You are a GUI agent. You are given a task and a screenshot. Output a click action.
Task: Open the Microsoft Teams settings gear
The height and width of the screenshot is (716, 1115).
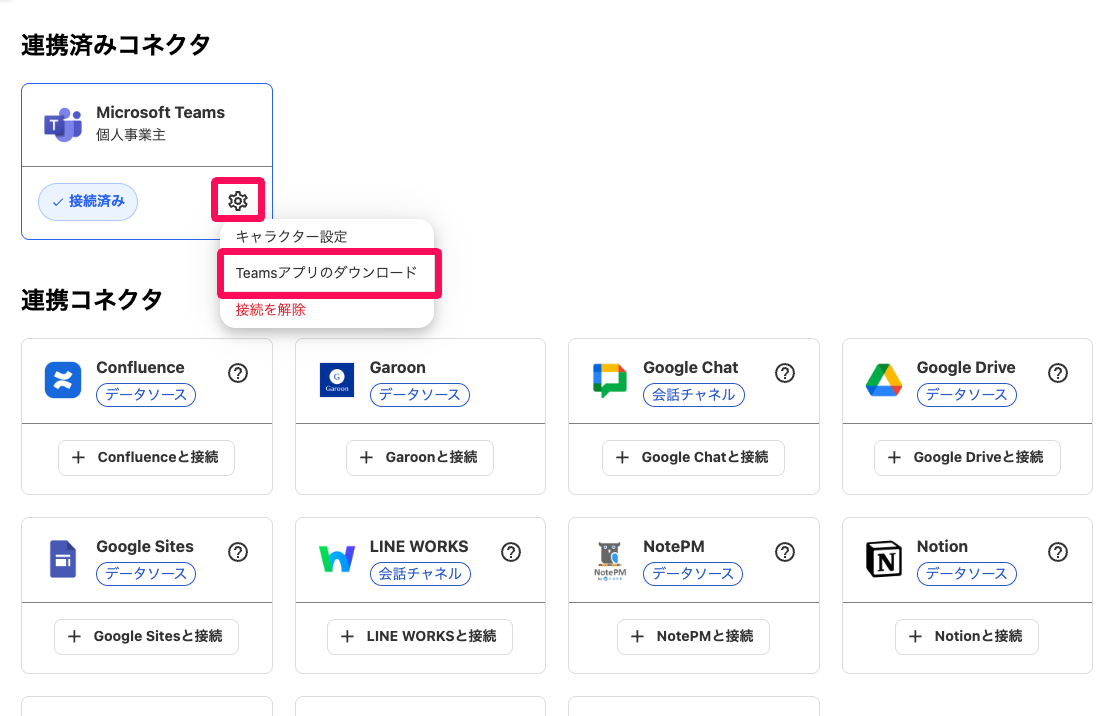pos(238,201)
